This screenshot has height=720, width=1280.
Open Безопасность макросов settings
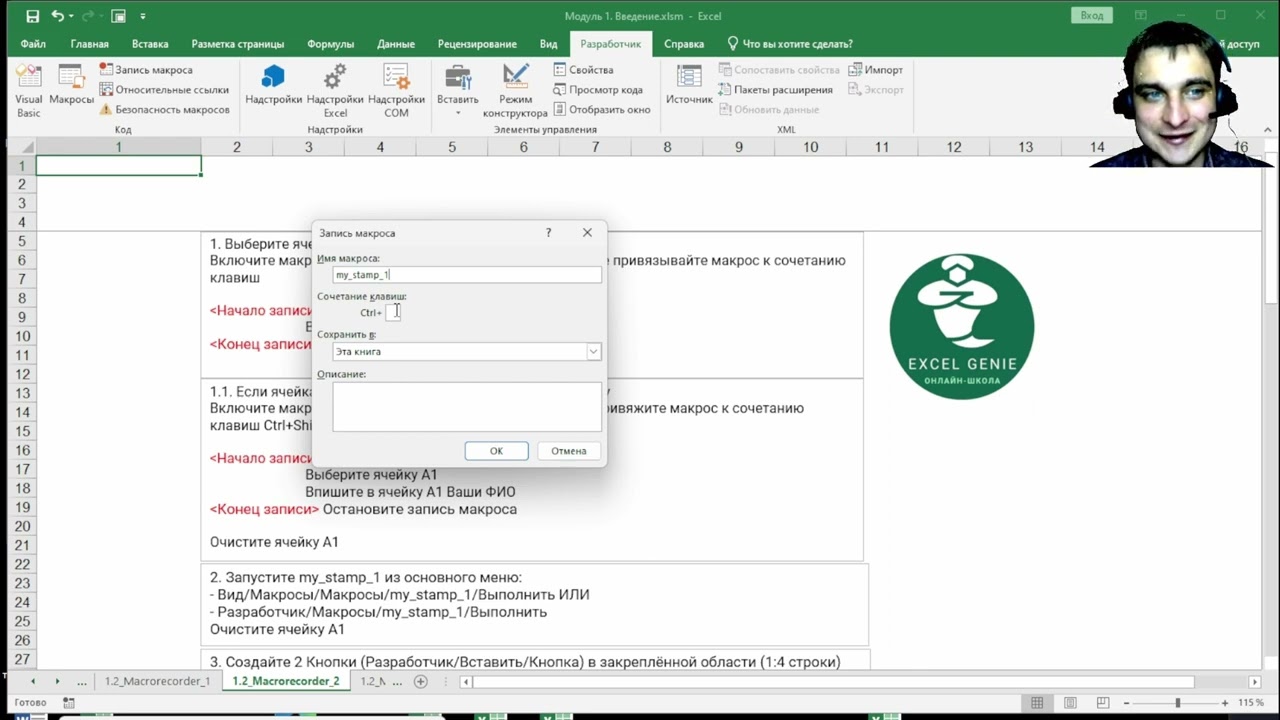(x=164, y=109)
